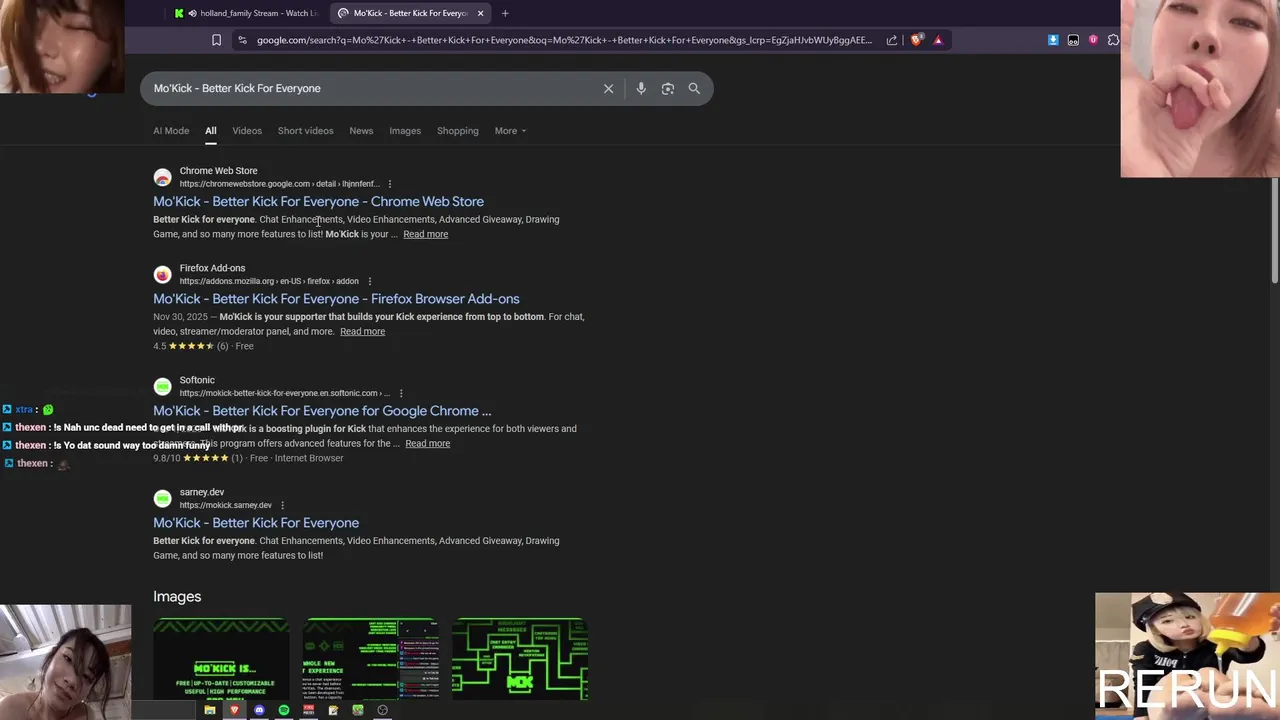Open the browser extensions puzzle icon
Viewport: 1280px width, 720px height.
point(1113,40)
